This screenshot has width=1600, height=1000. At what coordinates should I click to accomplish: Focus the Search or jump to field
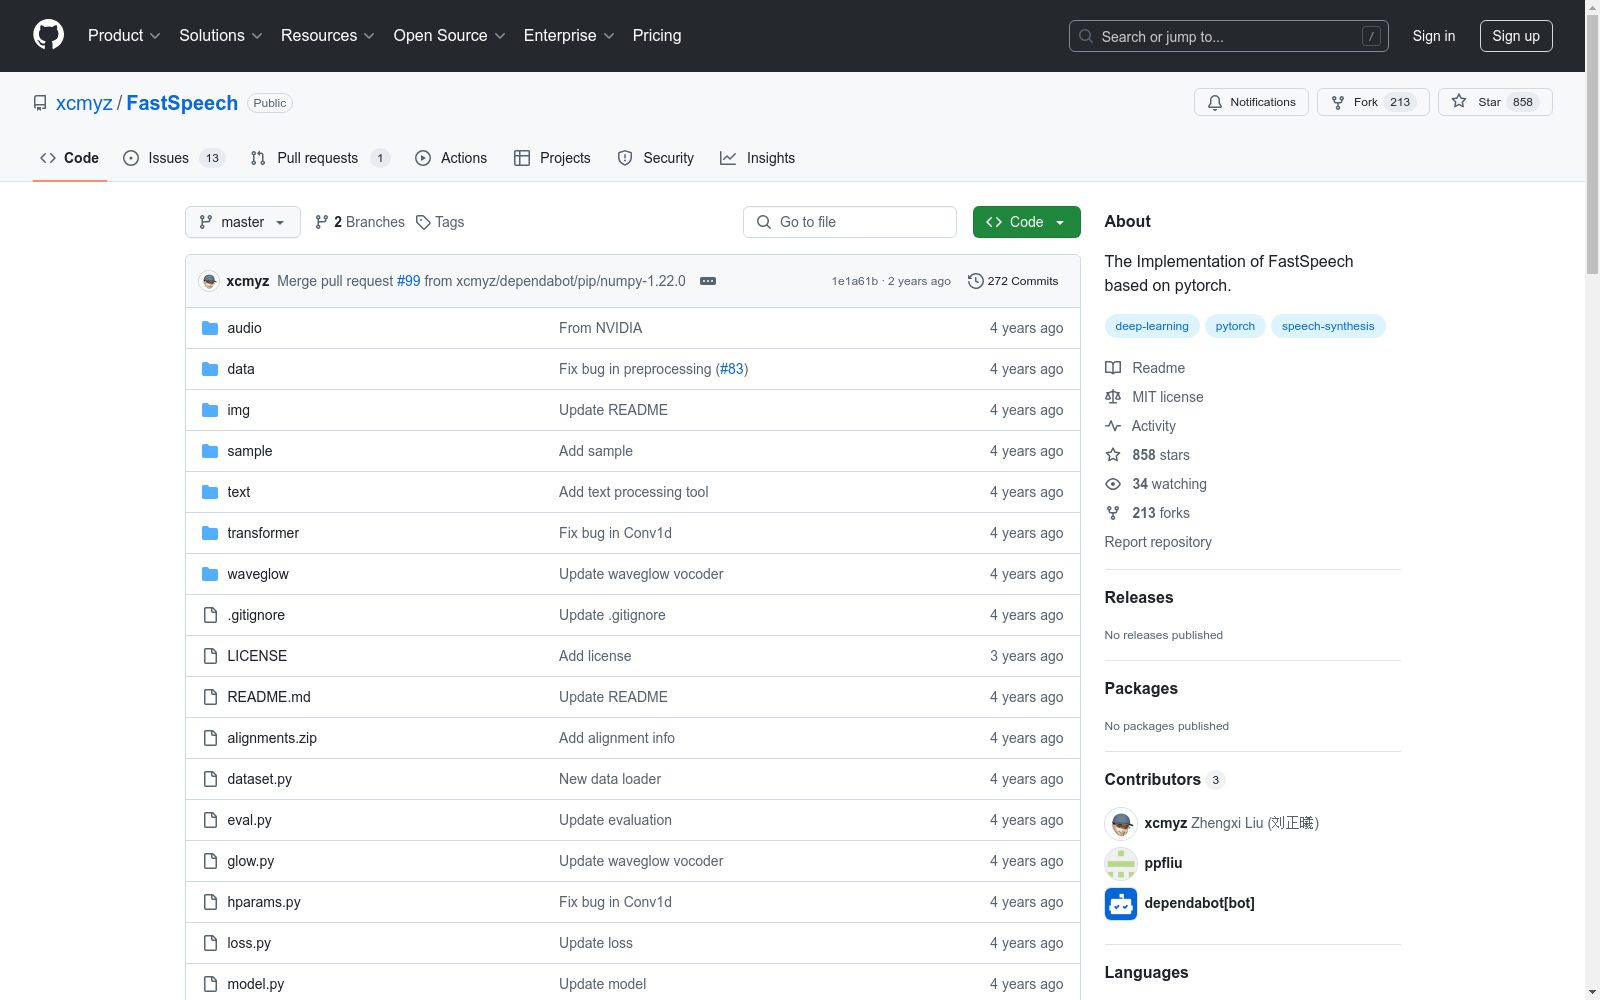(1229, 36)
